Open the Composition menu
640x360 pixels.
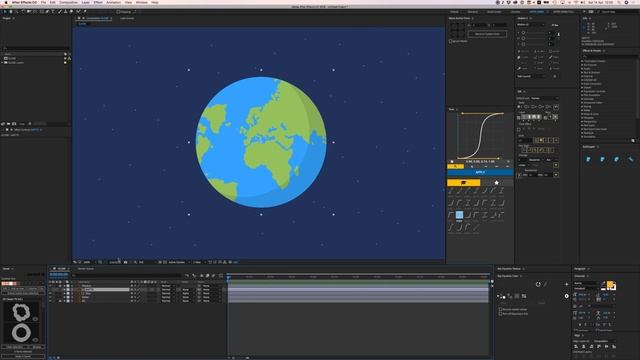[69, 2]
